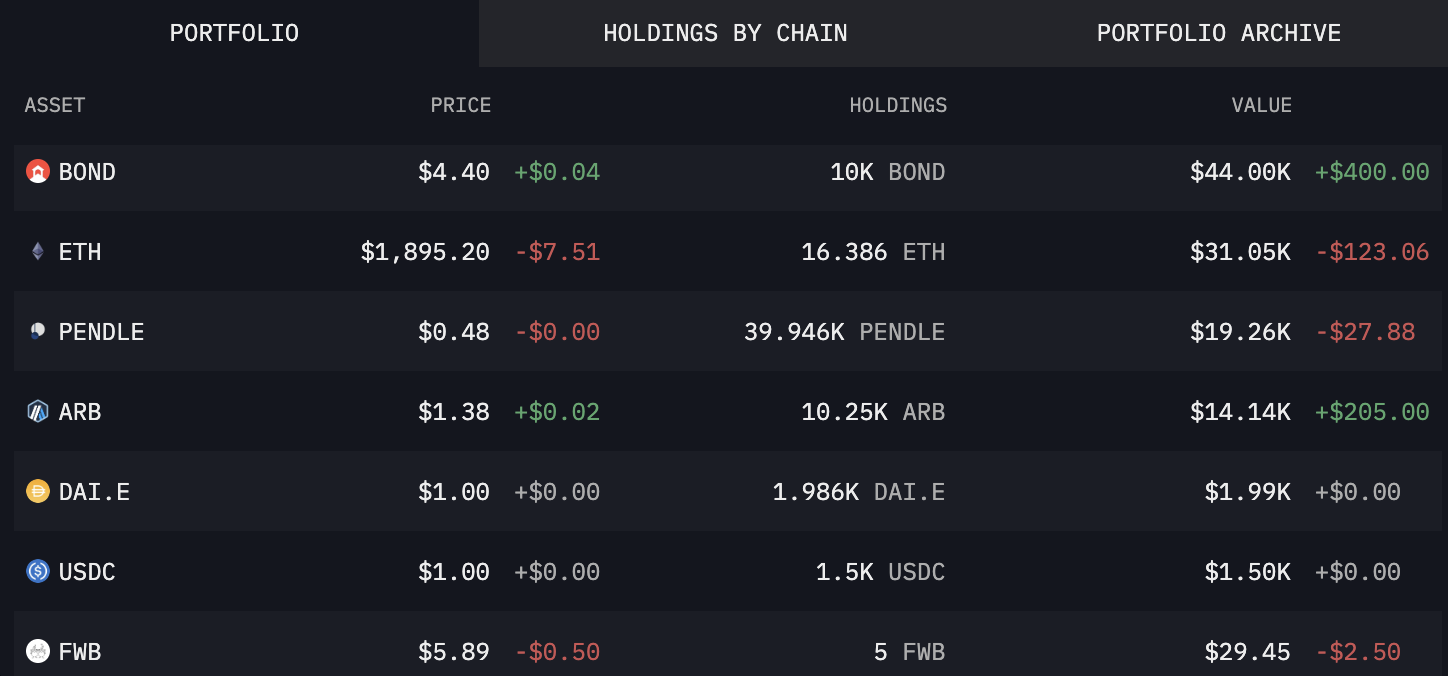Sort by the Value column header
Image resolution: width=1448 pixels, height=676 pixels.
pyautogui.click(x=1261, y=105)
